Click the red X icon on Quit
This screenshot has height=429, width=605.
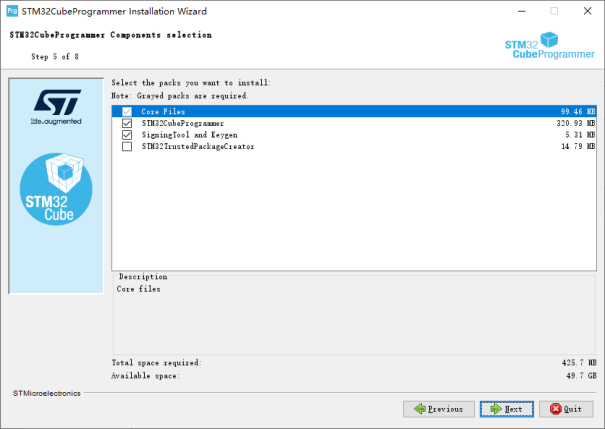[x=556, y=409]
